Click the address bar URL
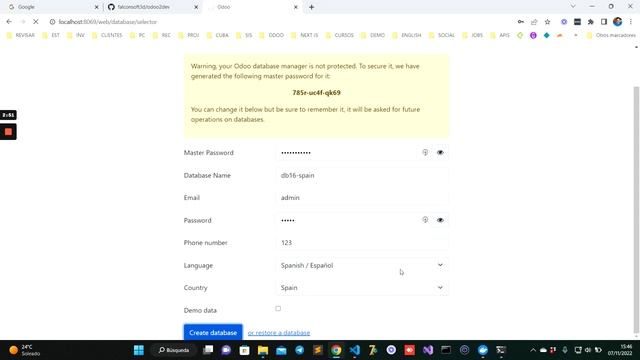This screenshot has height=360, width=640. [108, 22]
